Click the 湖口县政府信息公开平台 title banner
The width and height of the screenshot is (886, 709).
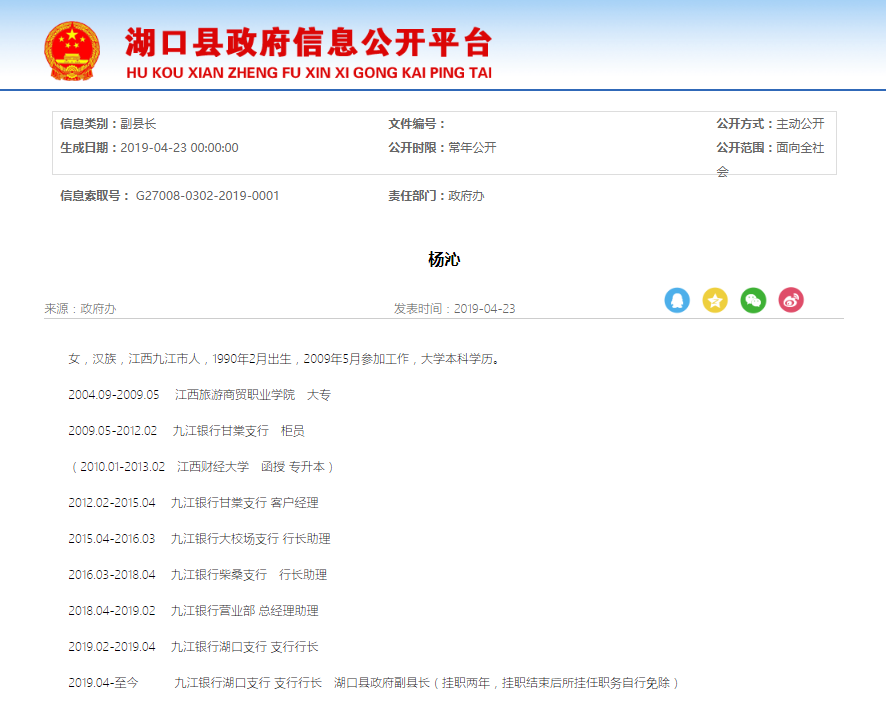(x=309, y=42)
